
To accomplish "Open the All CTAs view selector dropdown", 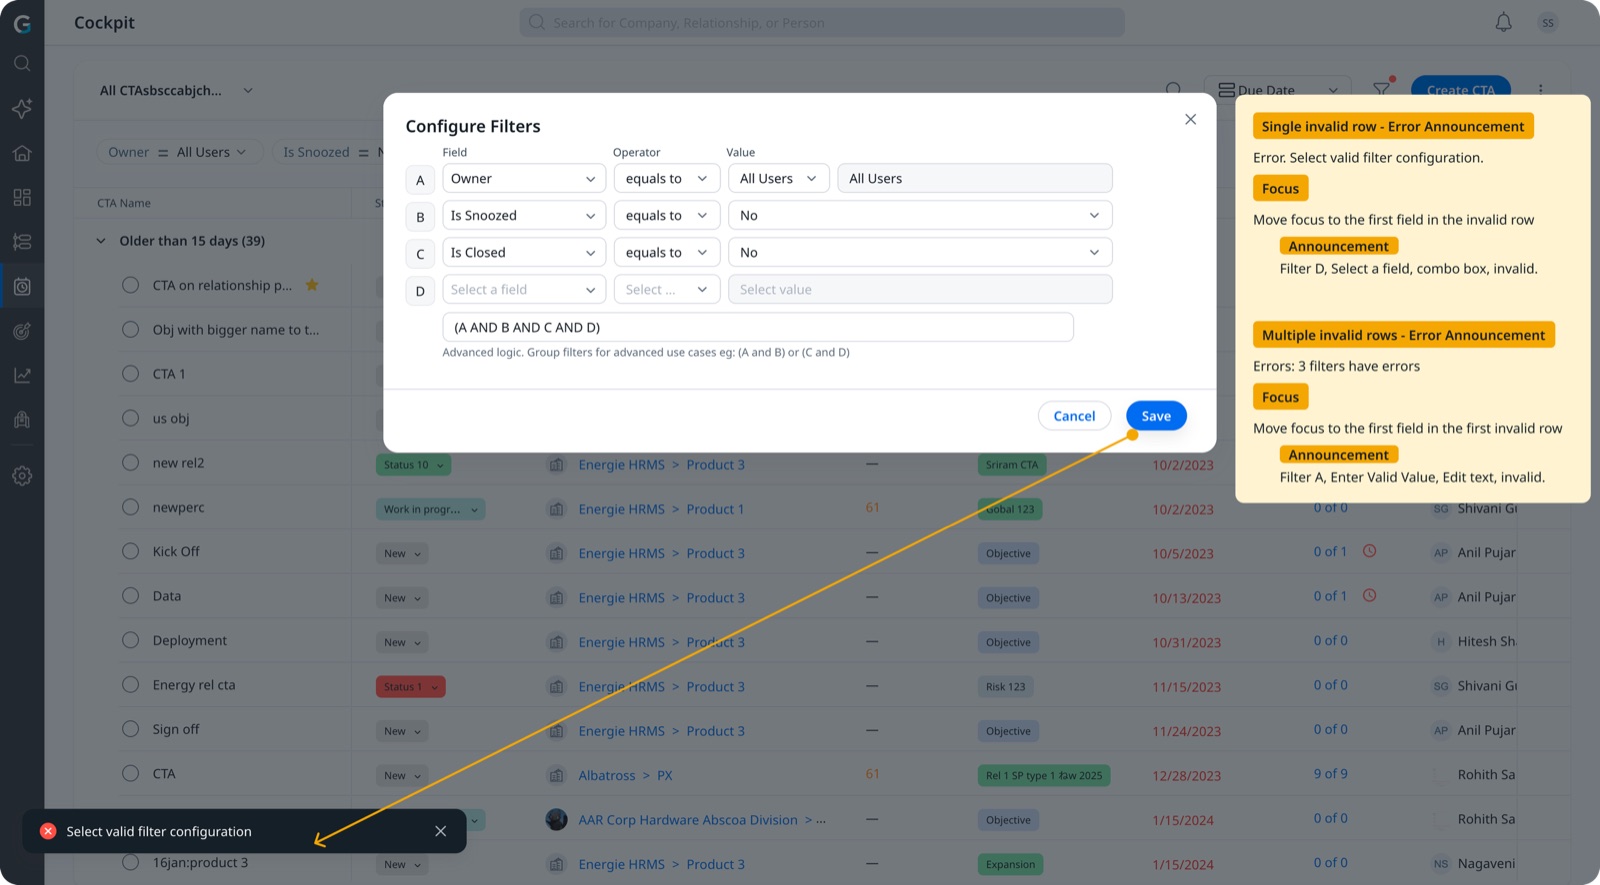I will coord(176,90).
